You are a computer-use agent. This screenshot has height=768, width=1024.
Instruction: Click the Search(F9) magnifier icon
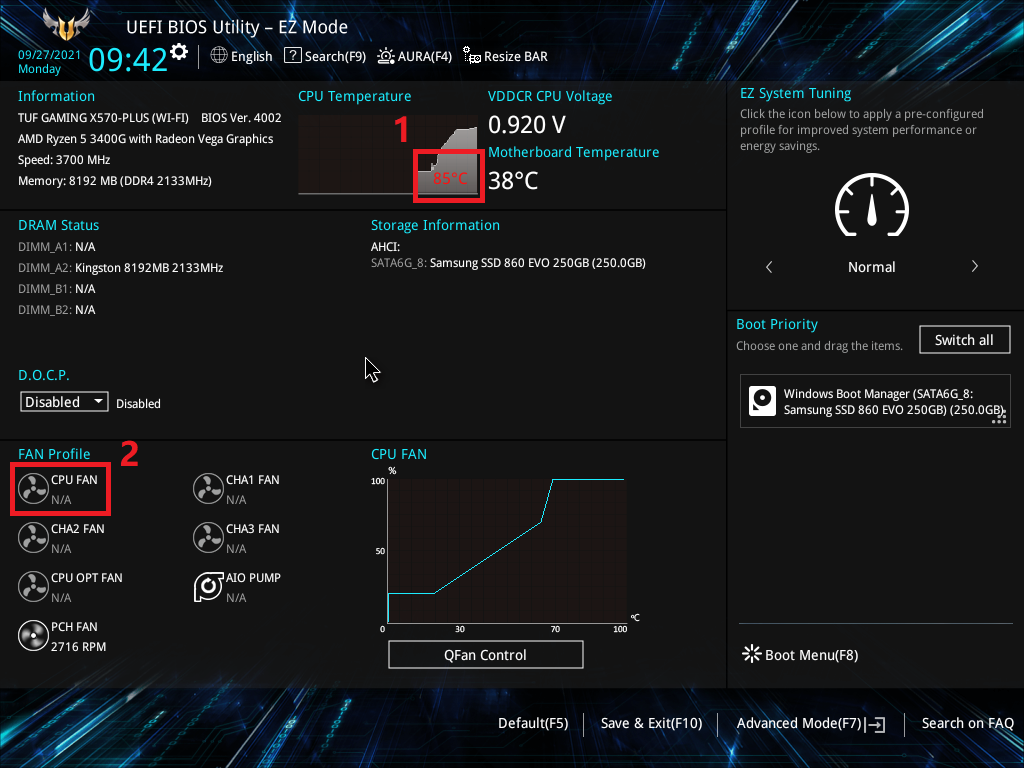coord(293,56)
